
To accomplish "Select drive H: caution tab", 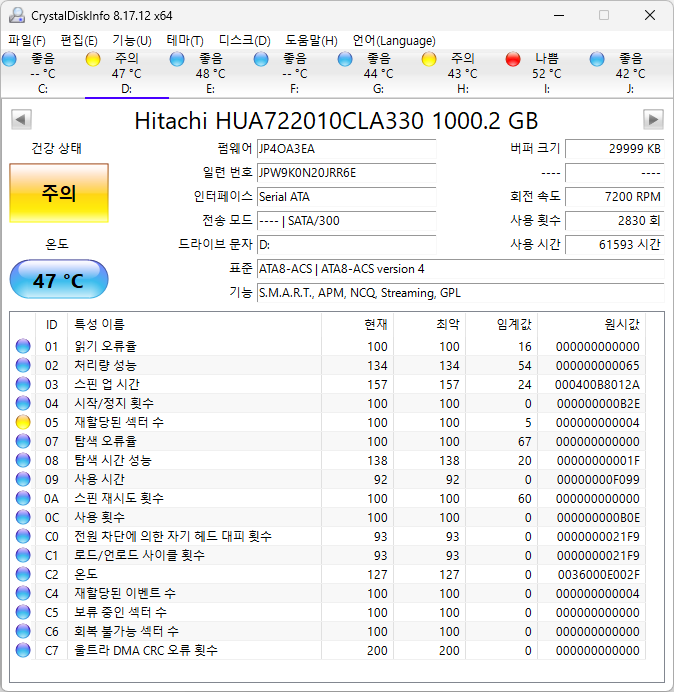I will 462,73.
